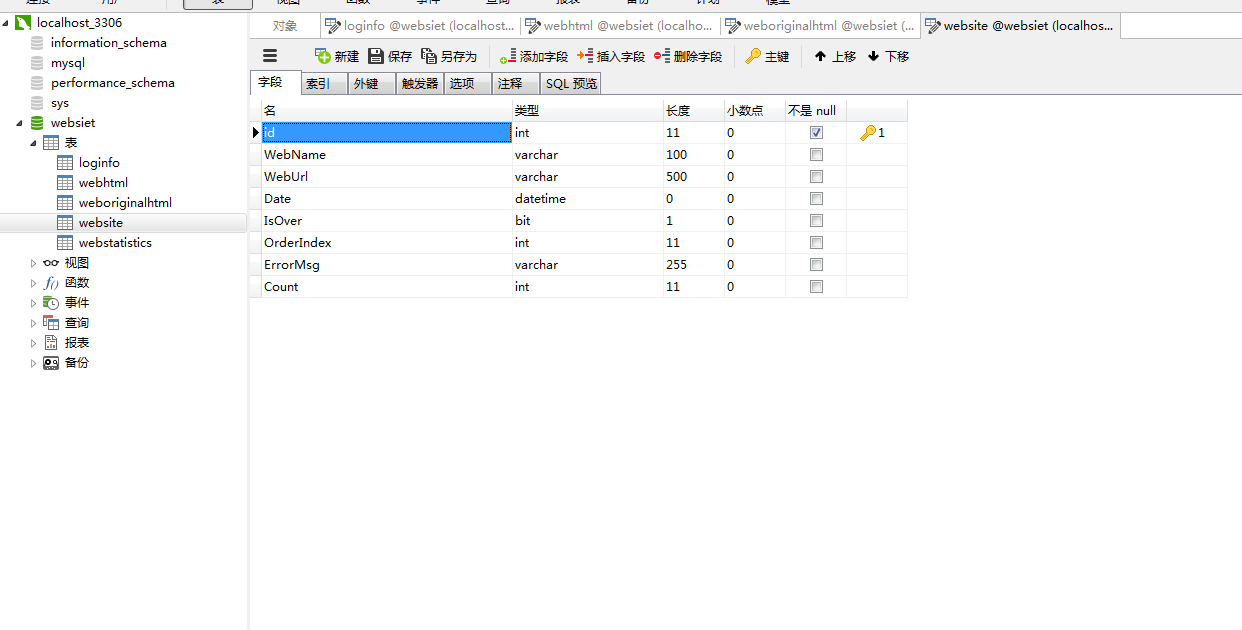This screenshot has height=630, width=1242.
Task: Click the New (新建) field icon
Action: tap(322, 56)
